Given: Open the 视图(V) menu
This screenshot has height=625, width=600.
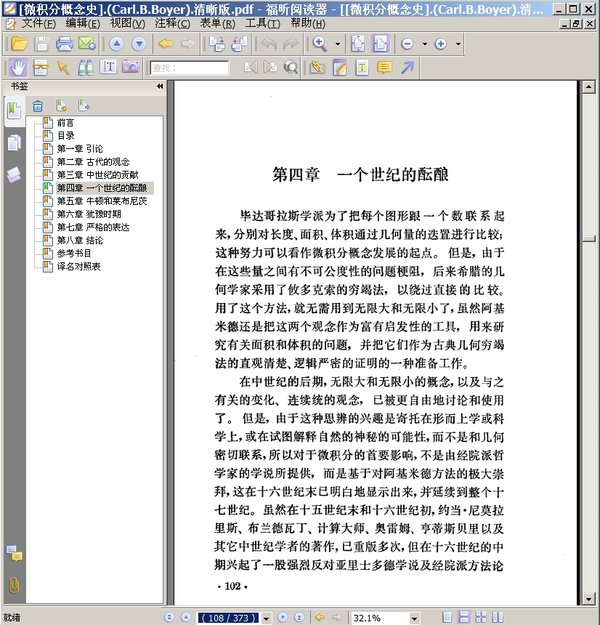Looking at the screenshot, I should (126, 22).
